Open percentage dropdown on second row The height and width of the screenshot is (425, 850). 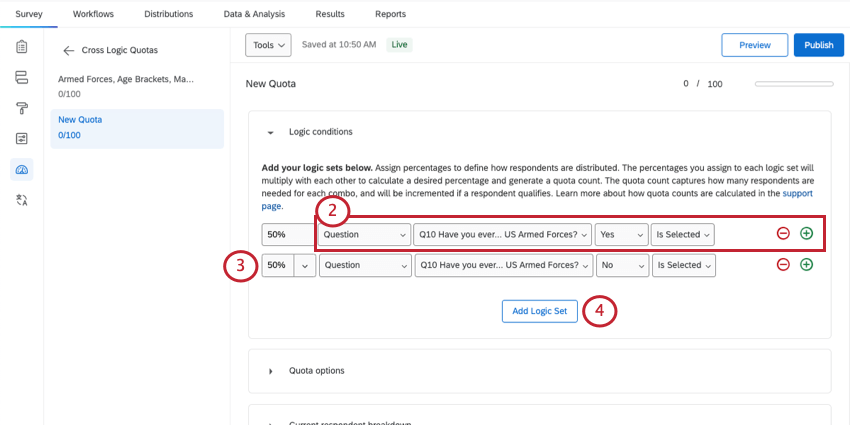pos(305,265)
